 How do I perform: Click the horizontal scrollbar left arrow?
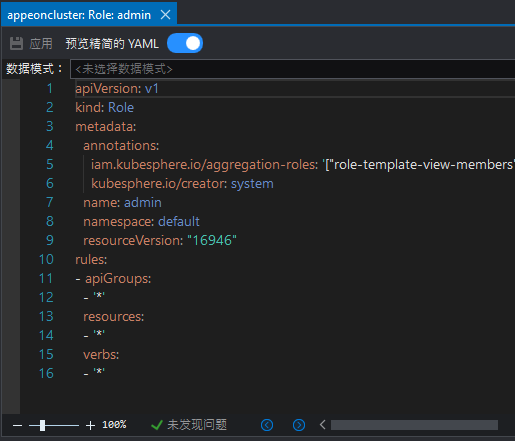coord(322,425)
